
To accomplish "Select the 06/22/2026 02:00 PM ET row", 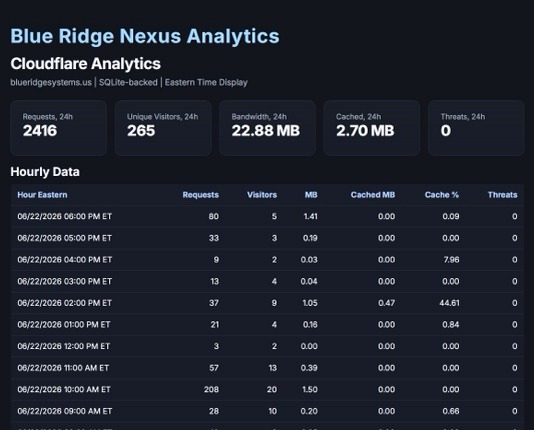I will [x=267, y=303].
